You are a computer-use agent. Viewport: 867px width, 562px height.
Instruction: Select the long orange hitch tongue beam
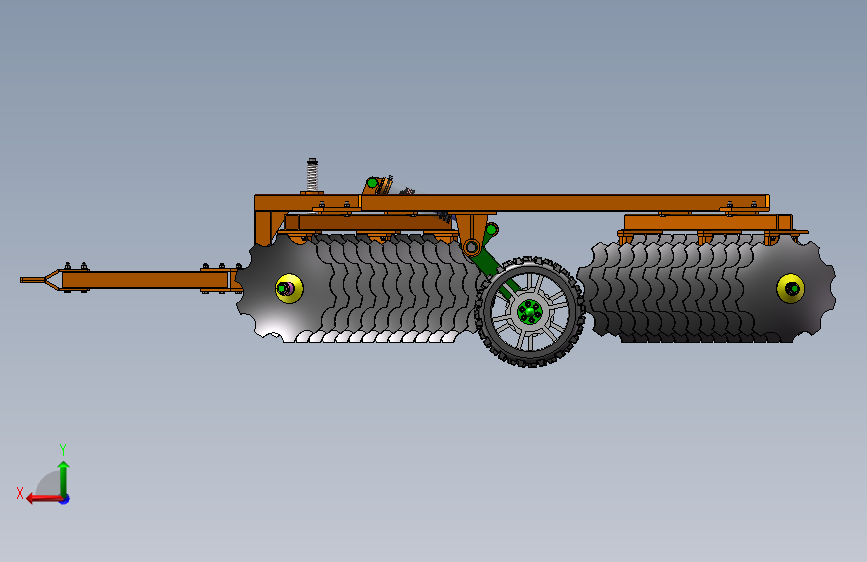click(147, 280)
